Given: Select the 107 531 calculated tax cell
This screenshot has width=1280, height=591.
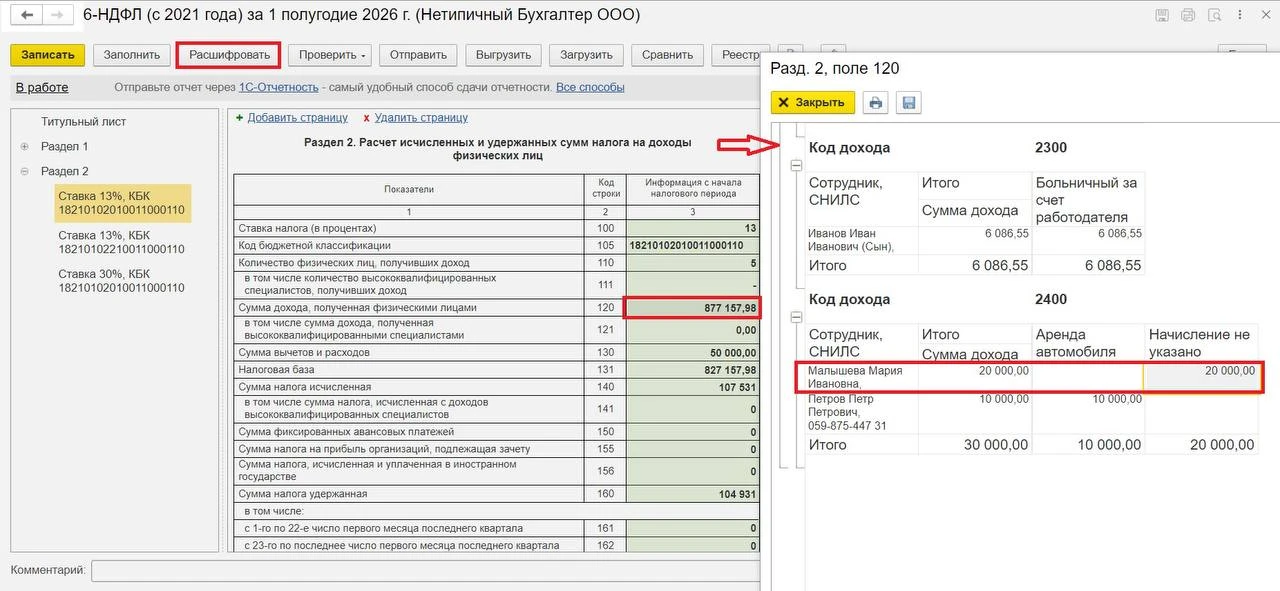Looking at the screenshot, I should point(692,386).
